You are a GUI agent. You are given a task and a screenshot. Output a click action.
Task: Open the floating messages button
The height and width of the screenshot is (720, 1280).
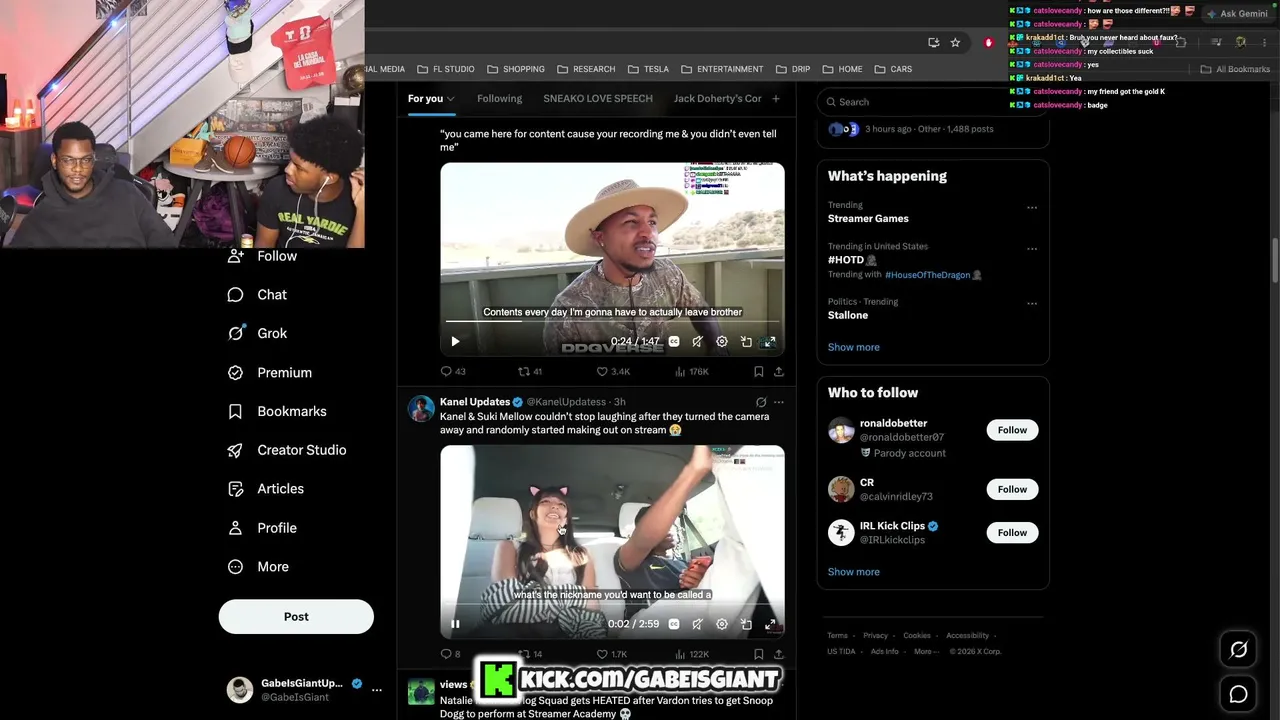tap(1238, 694)
